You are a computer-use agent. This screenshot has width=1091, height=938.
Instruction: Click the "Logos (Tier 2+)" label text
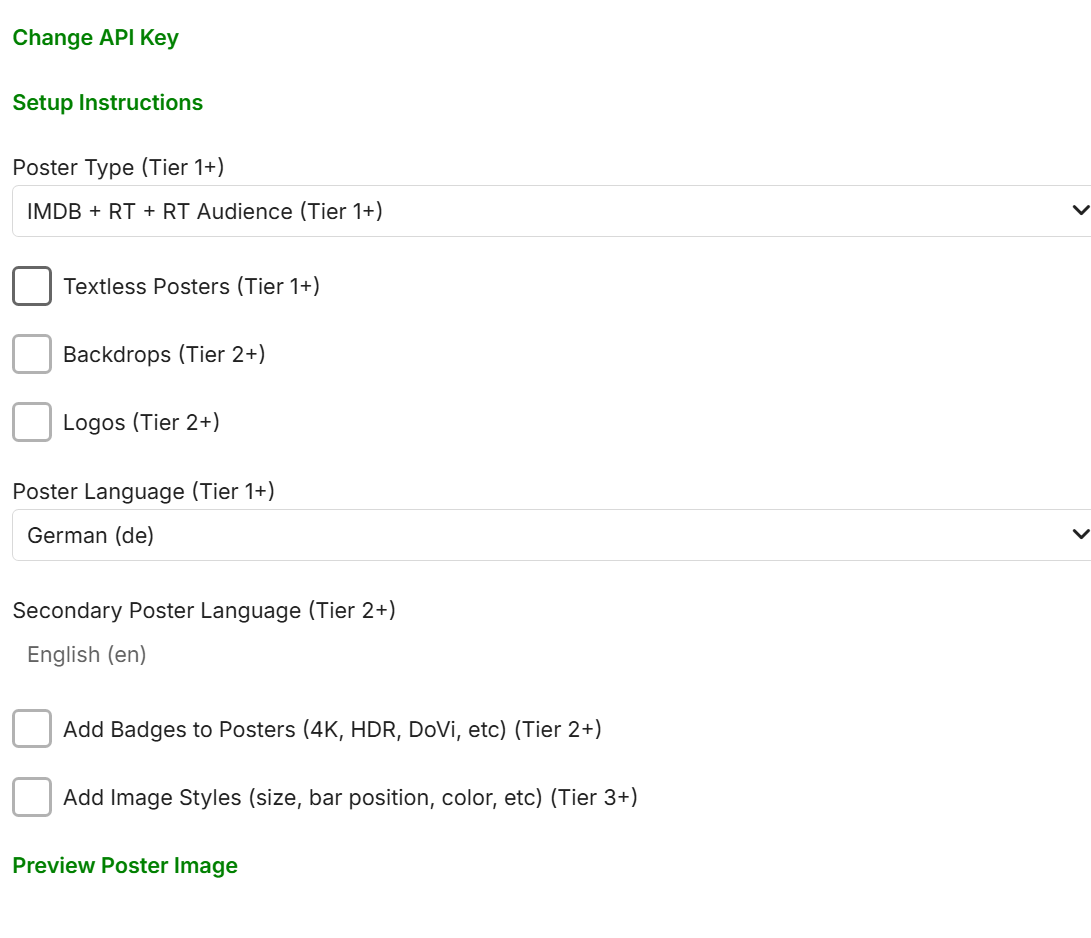coord(141,422)
